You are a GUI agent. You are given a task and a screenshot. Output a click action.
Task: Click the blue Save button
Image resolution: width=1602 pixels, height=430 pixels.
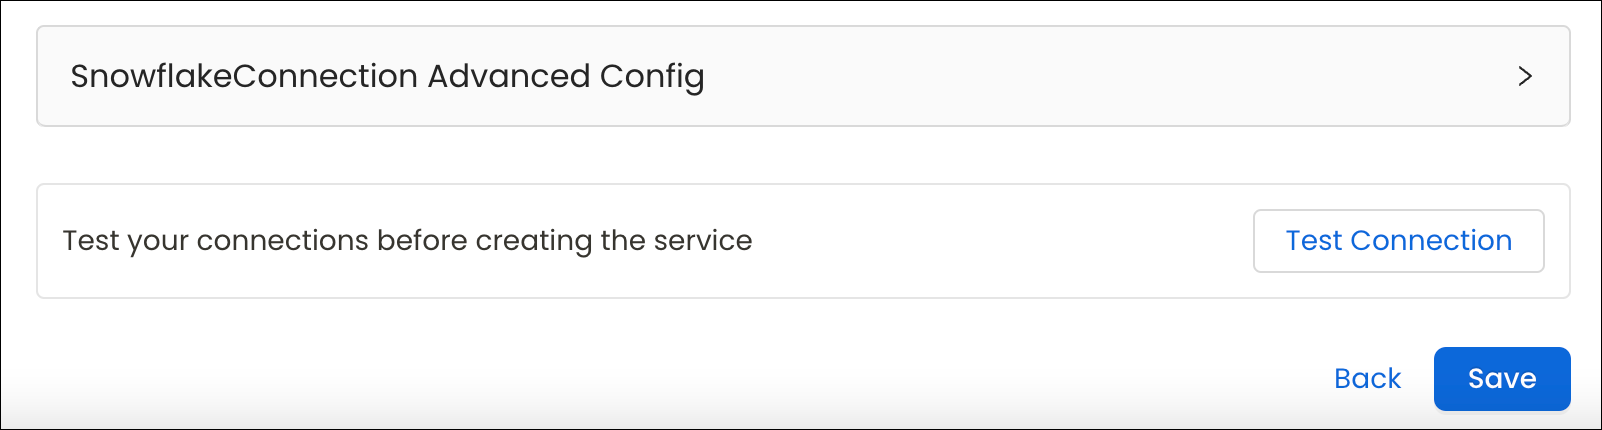[x=1501, y=379]
